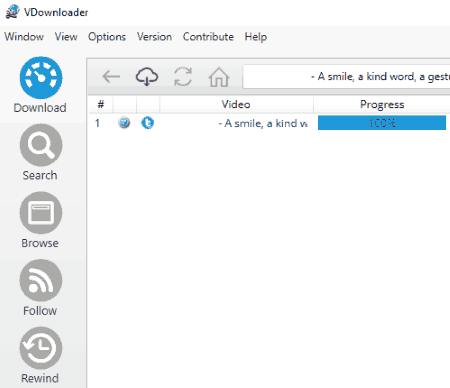Image resolution: width=450 pixels, height=388 pixels.
Task: Click the blue status icon in row 1
Action: [x=148, y=123]
